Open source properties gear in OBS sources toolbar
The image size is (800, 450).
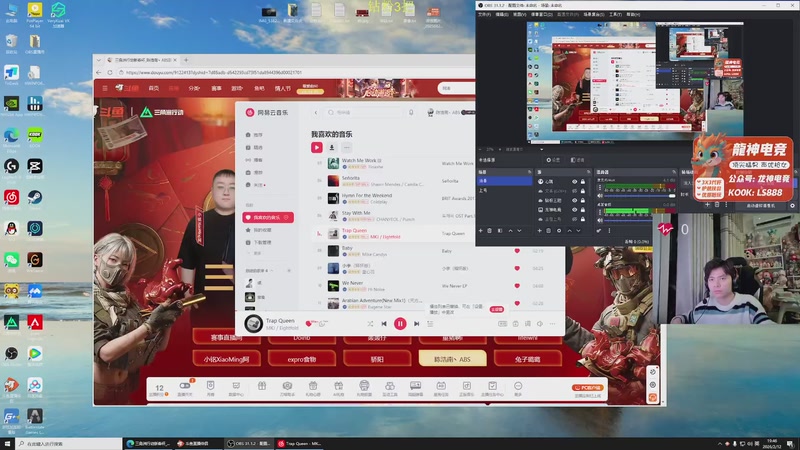click(x=559, y=231)
